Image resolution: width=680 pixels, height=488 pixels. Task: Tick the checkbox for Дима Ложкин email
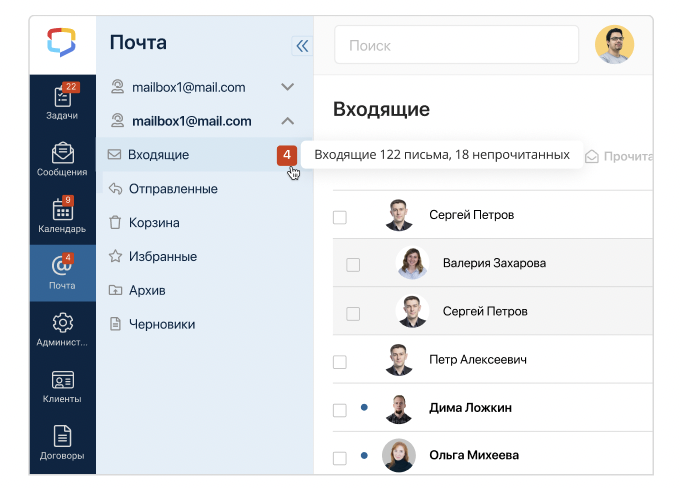pos(340,410)
